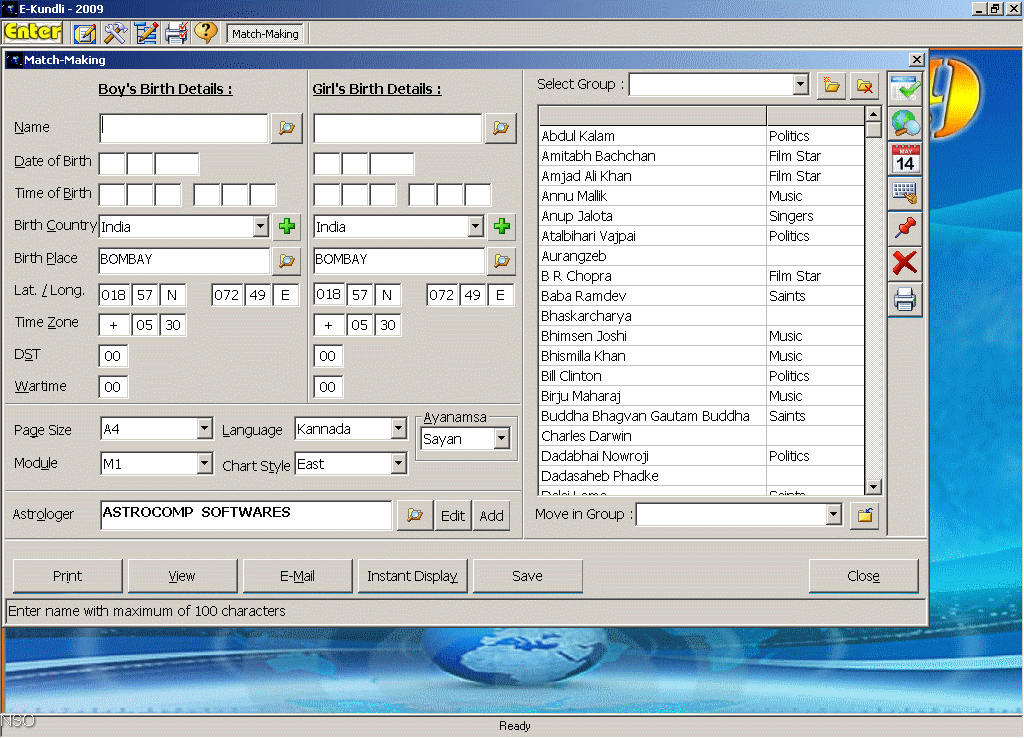
Task: Click green plus beside boy's Birth Country
Action: coord(287,227)
